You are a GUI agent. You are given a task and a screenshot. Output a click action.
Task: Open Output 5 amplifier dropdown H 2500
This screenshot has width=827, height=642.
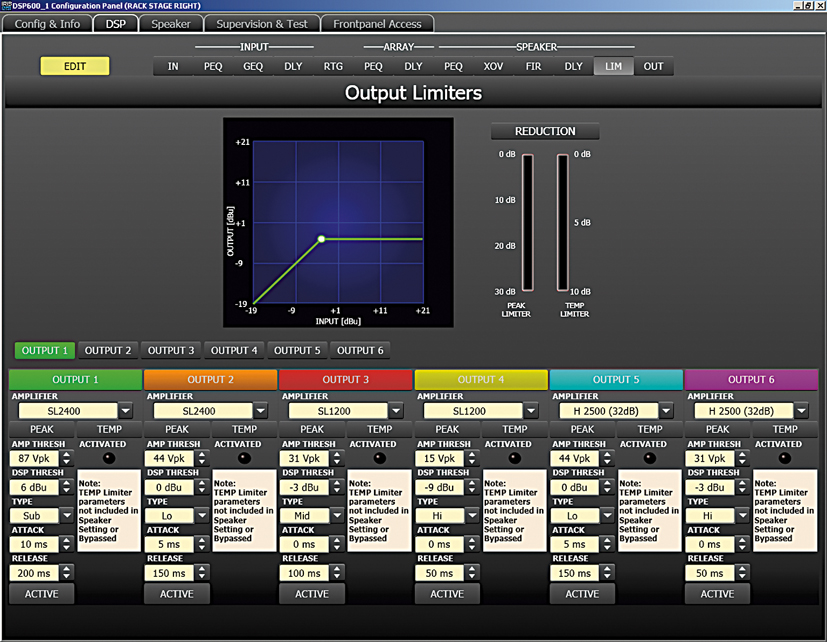coord(616,410)
